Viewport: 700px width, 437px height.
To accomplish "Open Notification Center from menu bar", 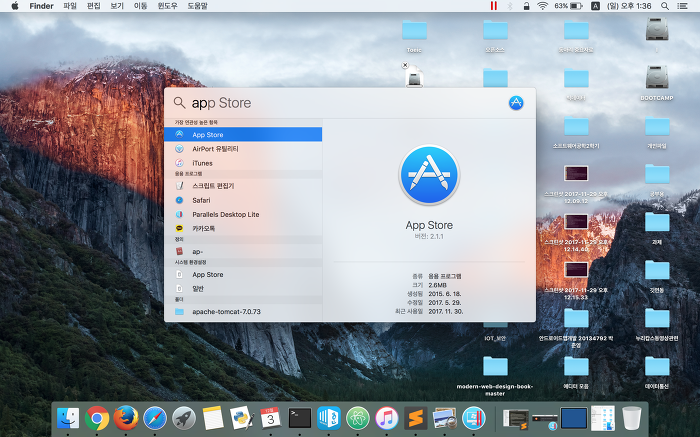I will [x=683, y=6].
